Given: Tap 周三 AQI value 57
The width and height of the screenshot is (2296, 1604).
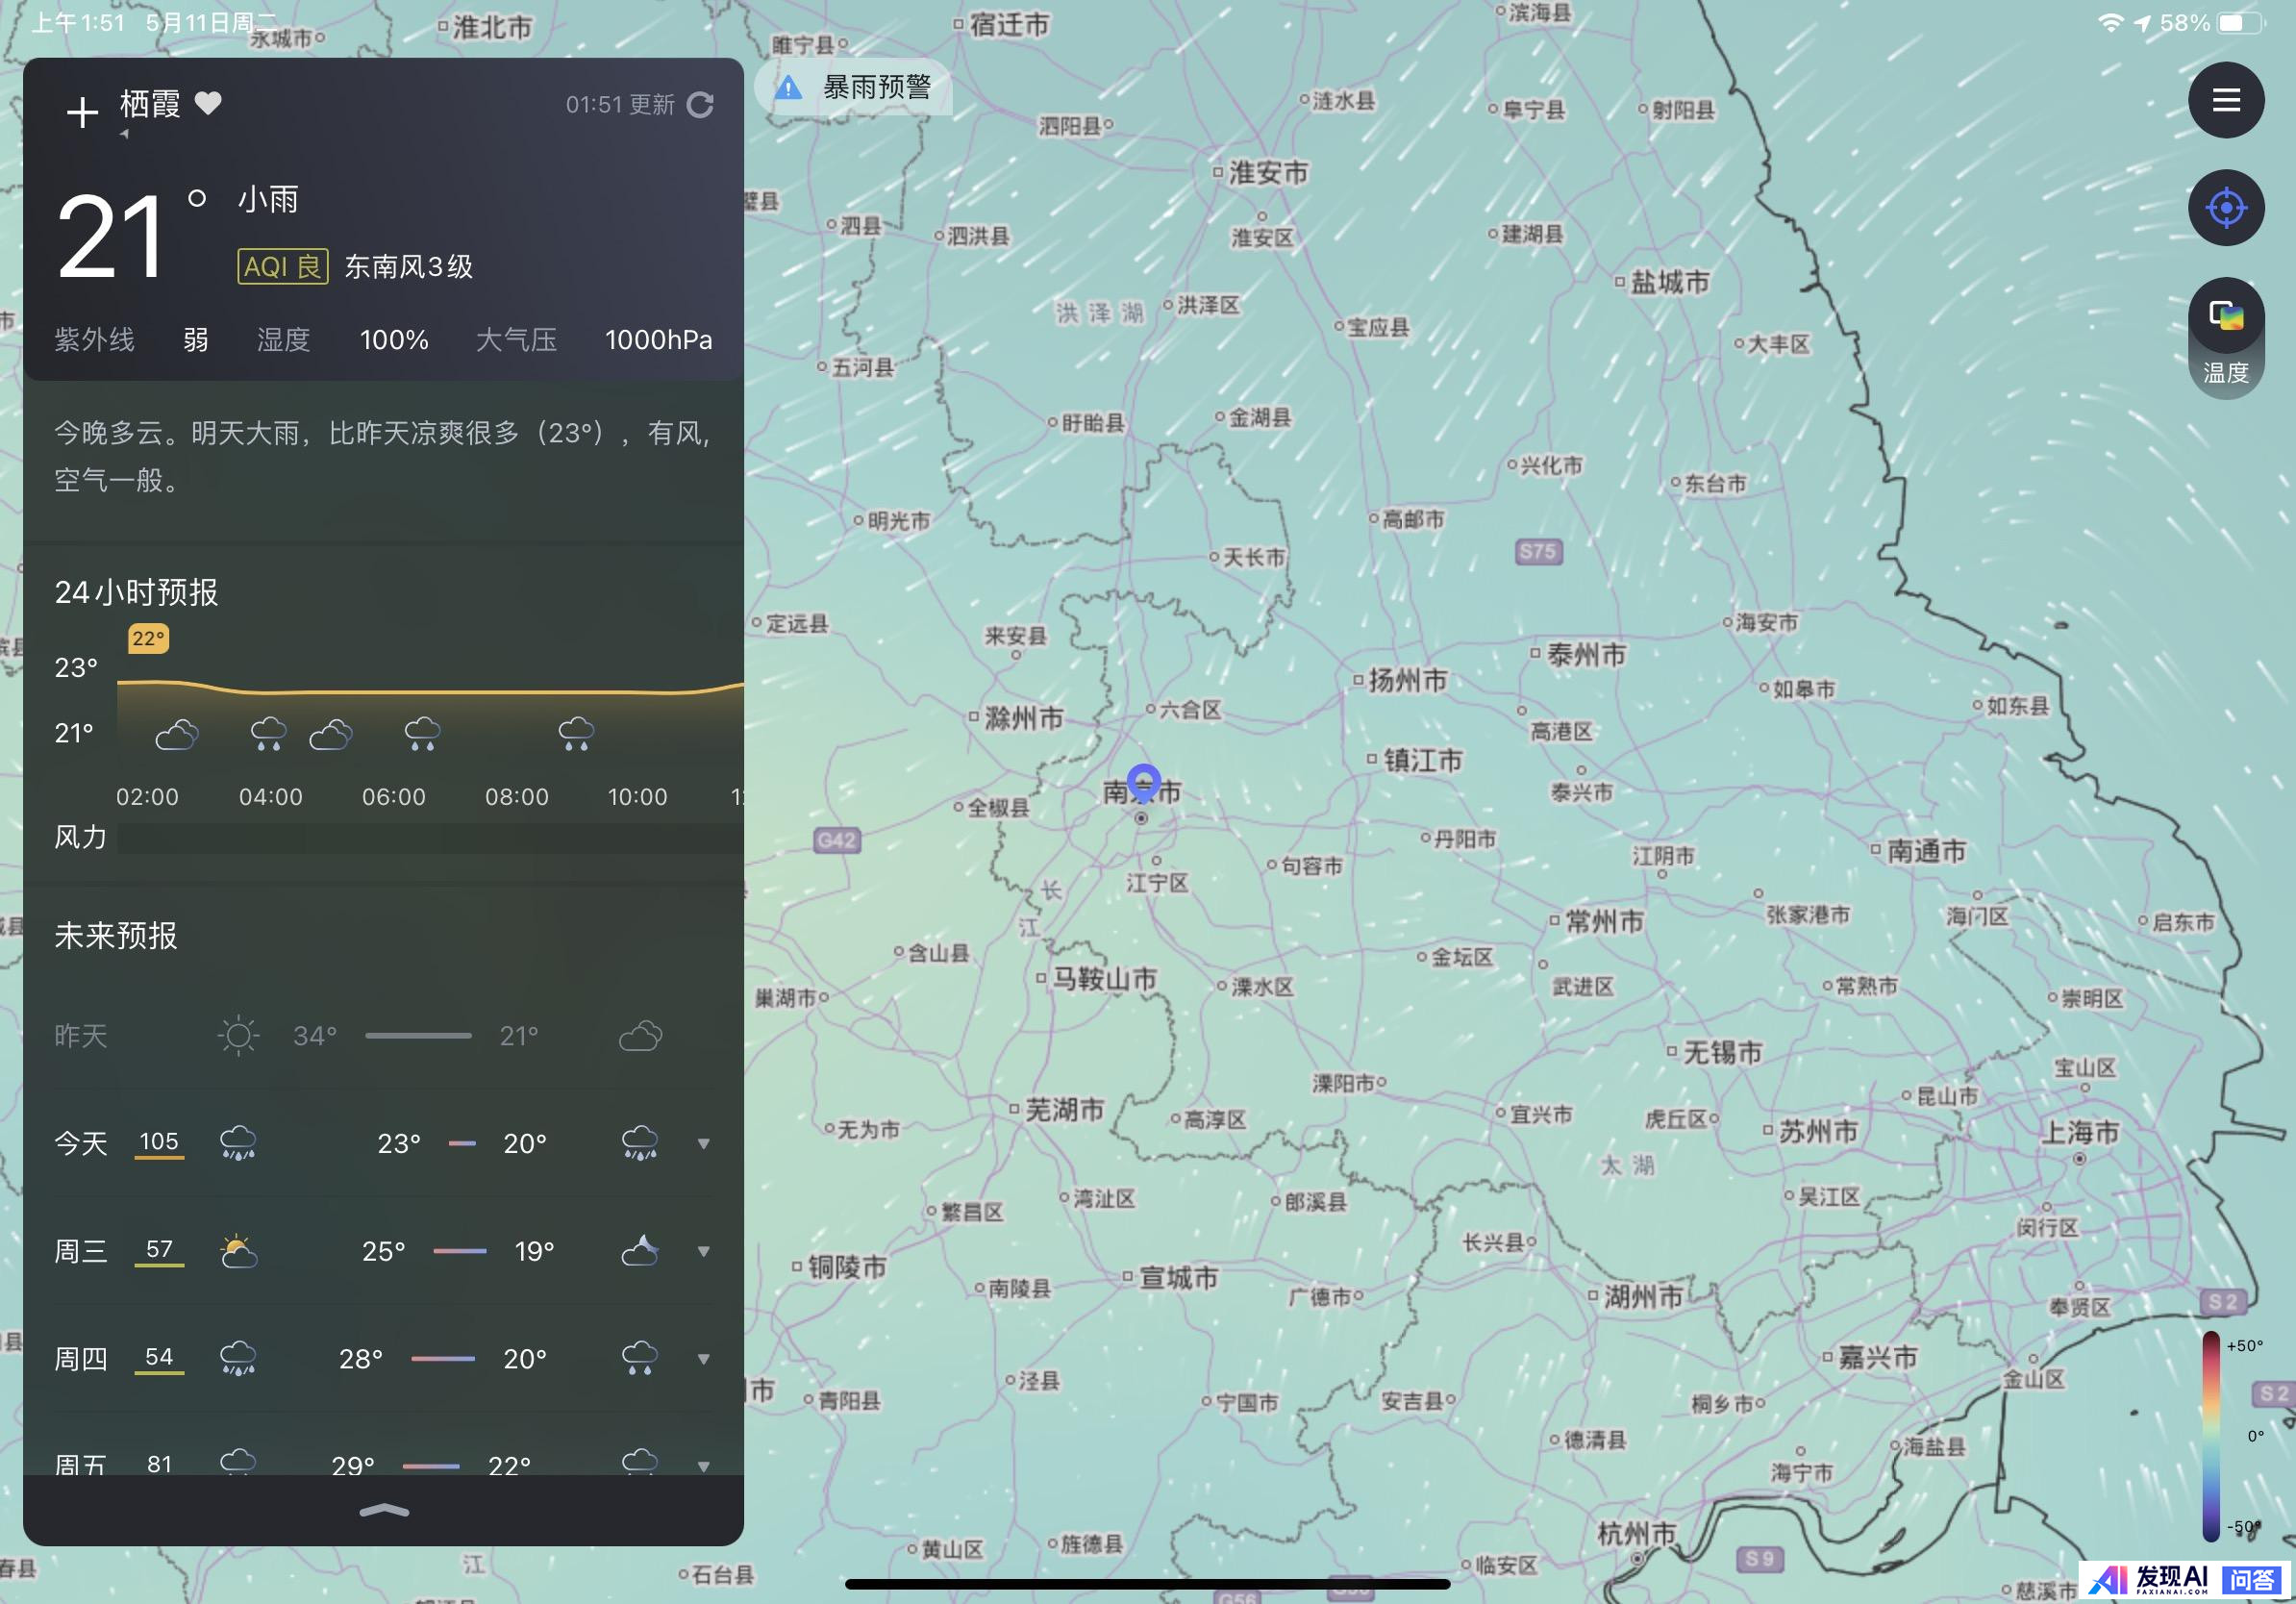Looking at the screenshot, I should 159,1250.
